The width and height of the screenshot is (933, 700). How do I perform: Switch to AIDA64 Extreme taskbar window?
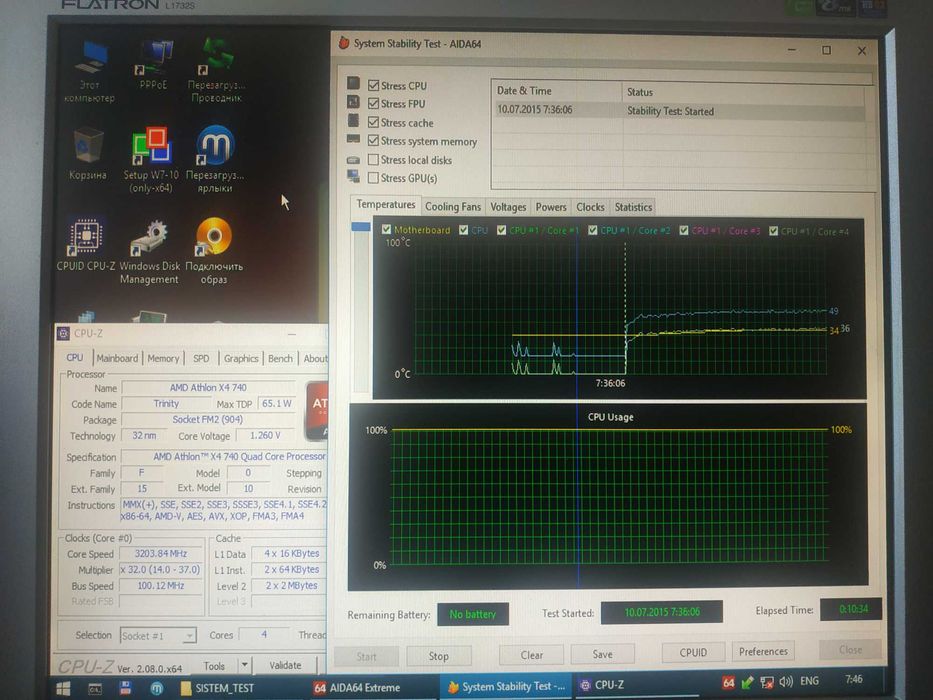coord(357,687)
